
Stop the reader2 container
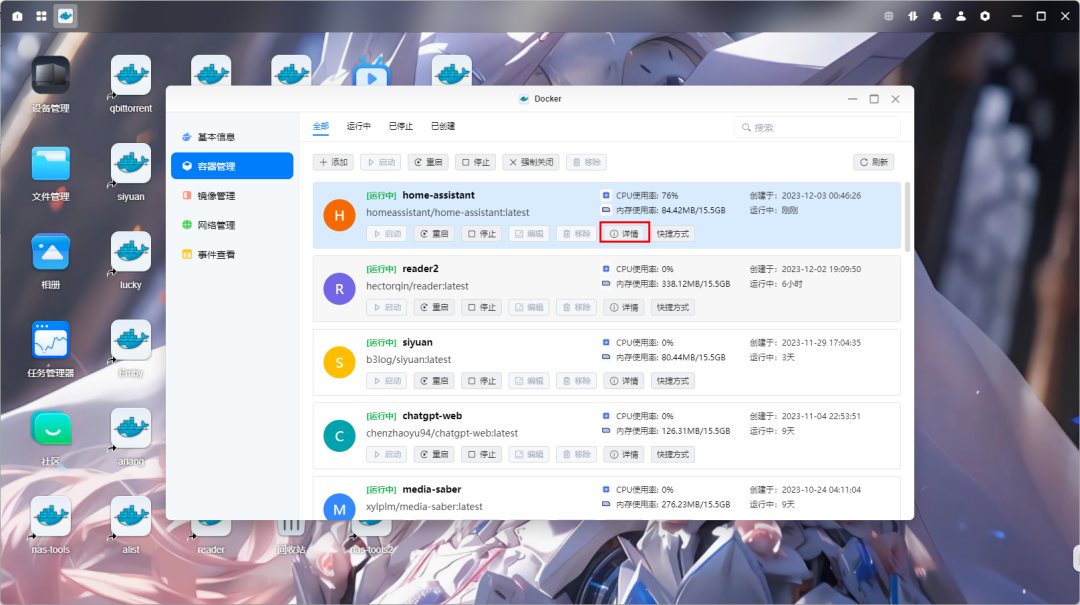(x=481, y=307)
